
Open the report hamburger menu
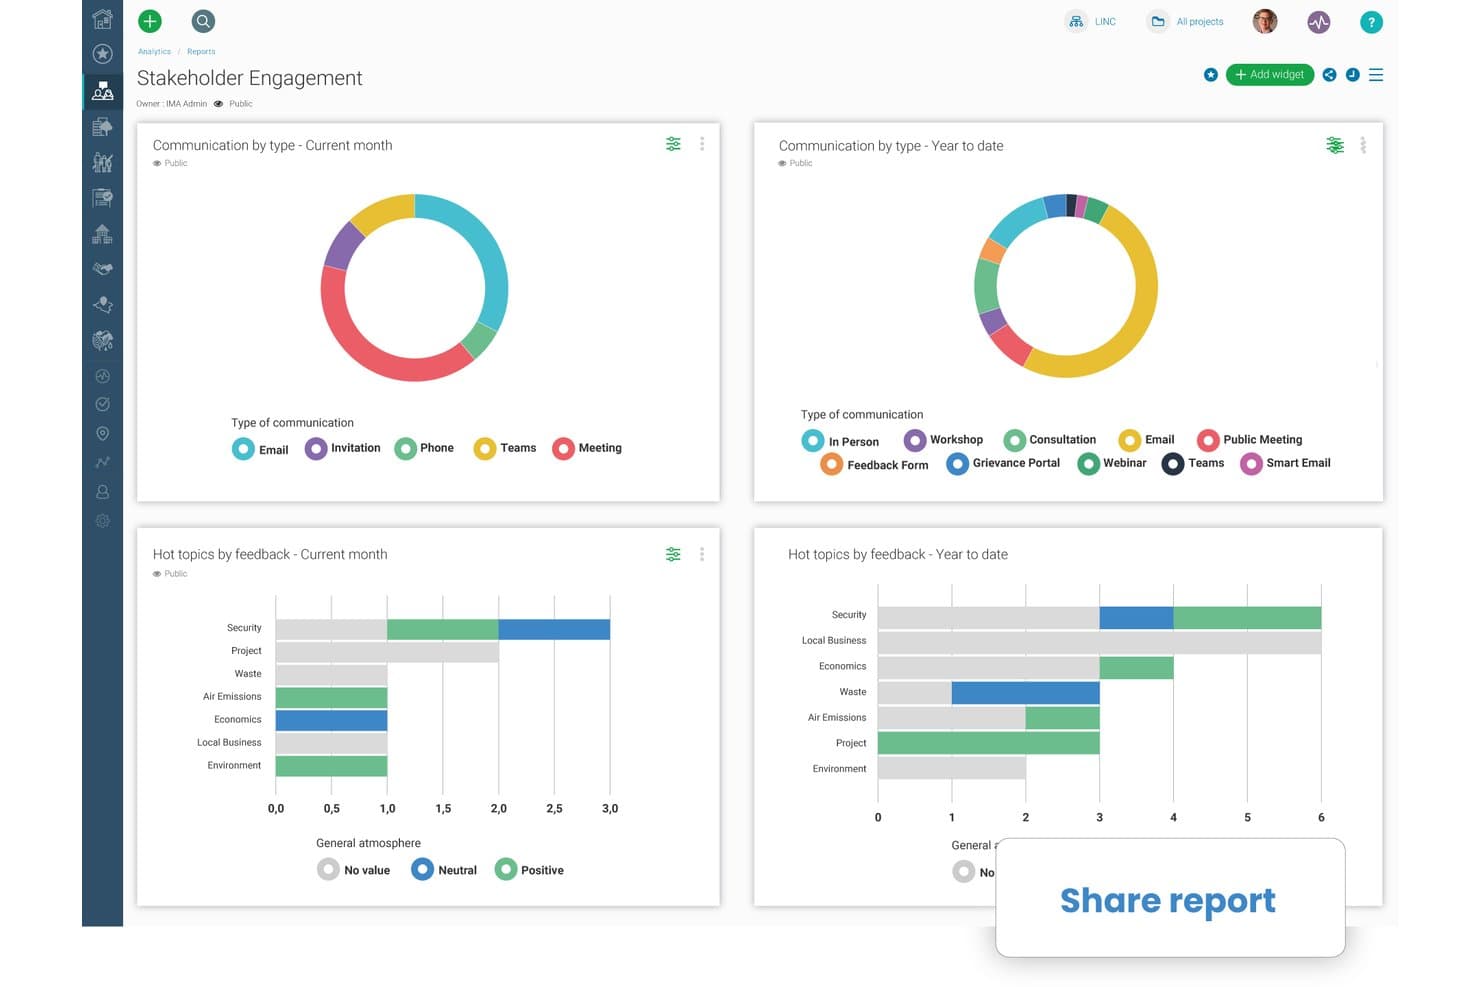(x=1376, y=75)
